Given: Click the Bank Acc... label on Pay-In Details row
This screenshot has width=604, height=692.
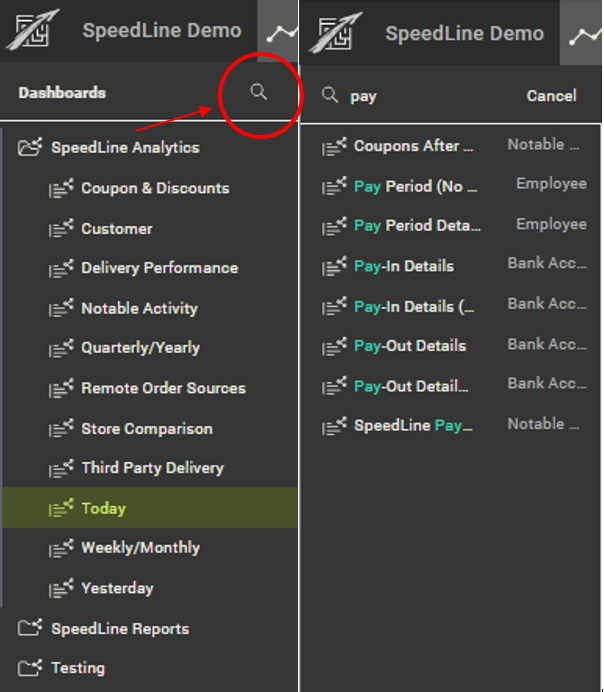Looking at the screenshot, I should coord(547,263).
